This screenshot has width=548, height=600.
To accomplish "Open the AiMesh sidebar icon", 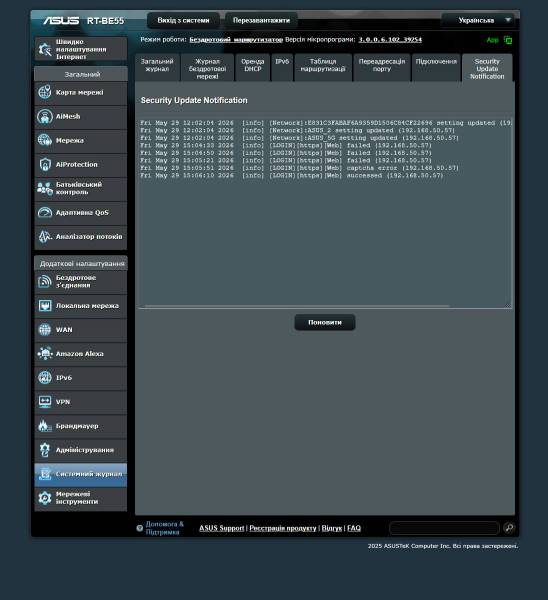I will pos(44,116).
